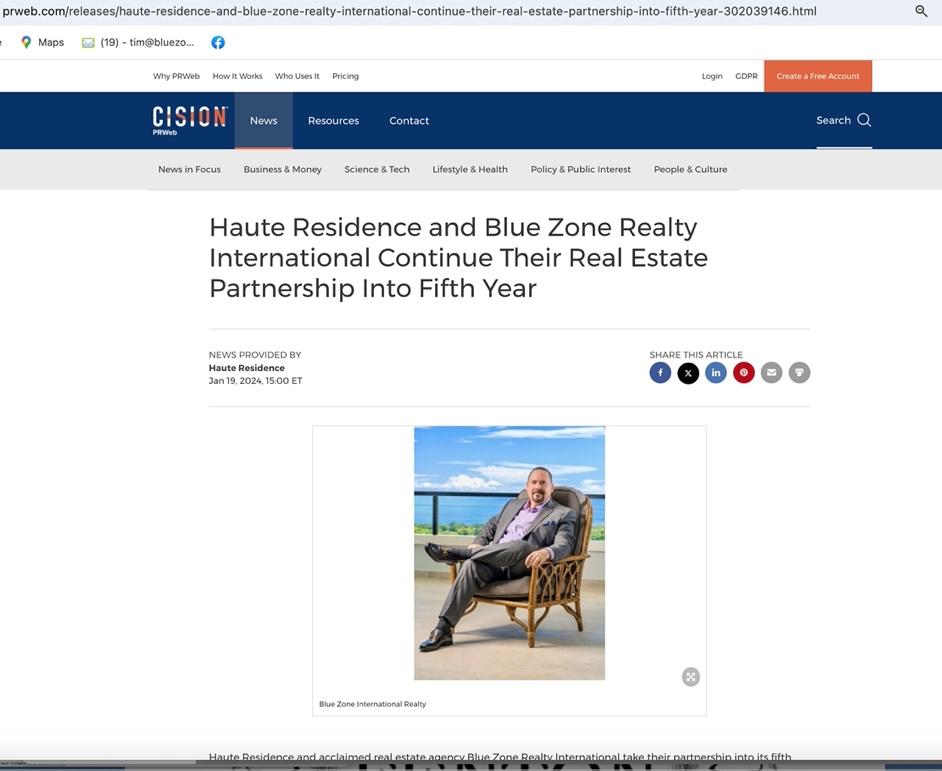Click the article photo of seated man
The width and height of the screenshot is (942, 771).
pyautogui.click(x=509, y=553)
